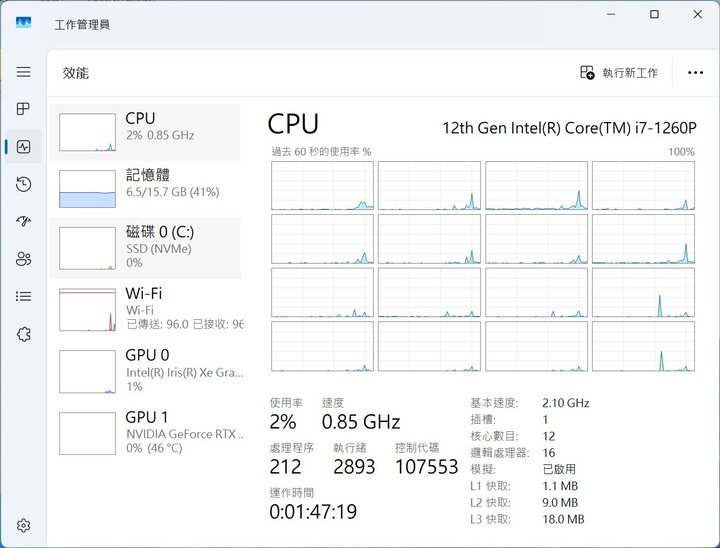Maximize the Task Manager window
The width and height of the screenshot is (720, 548).
click(654, 15)
